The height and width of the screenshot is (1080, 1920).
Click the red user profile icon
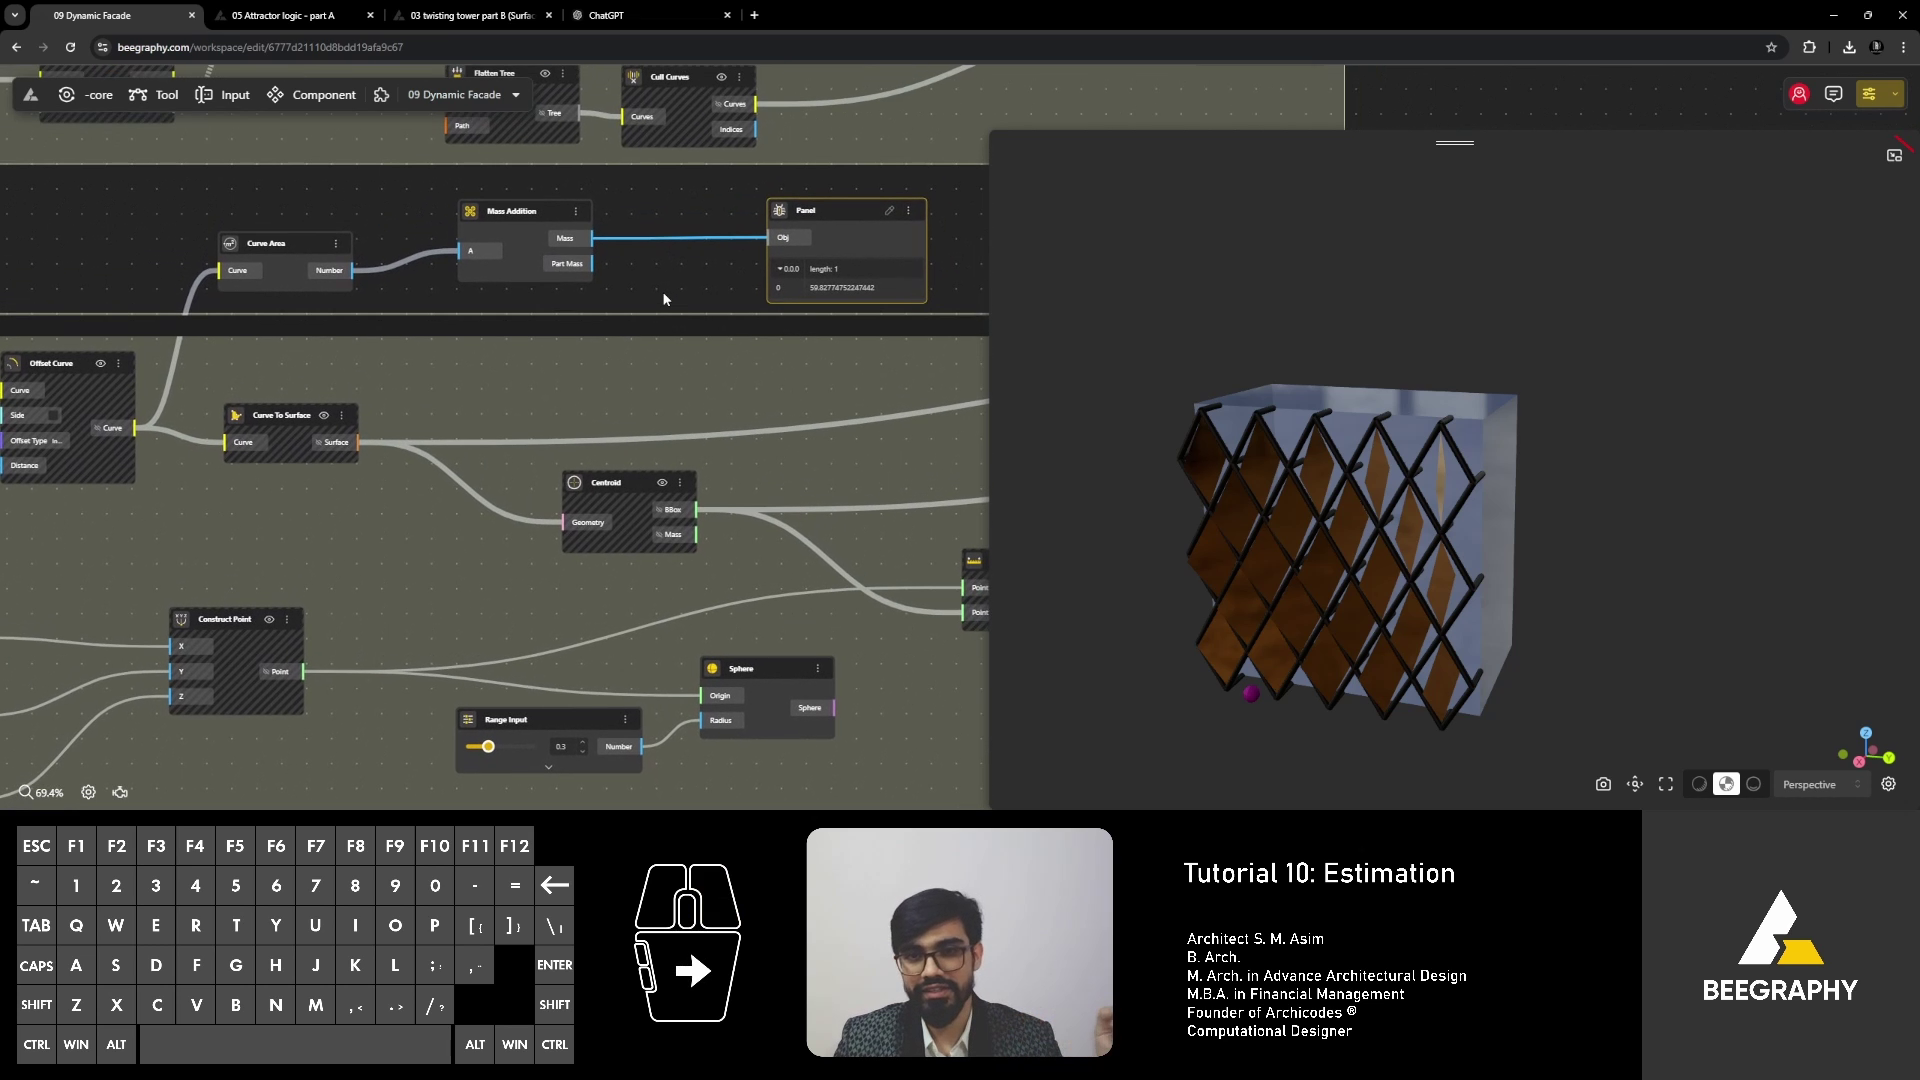pos(1799,94)
